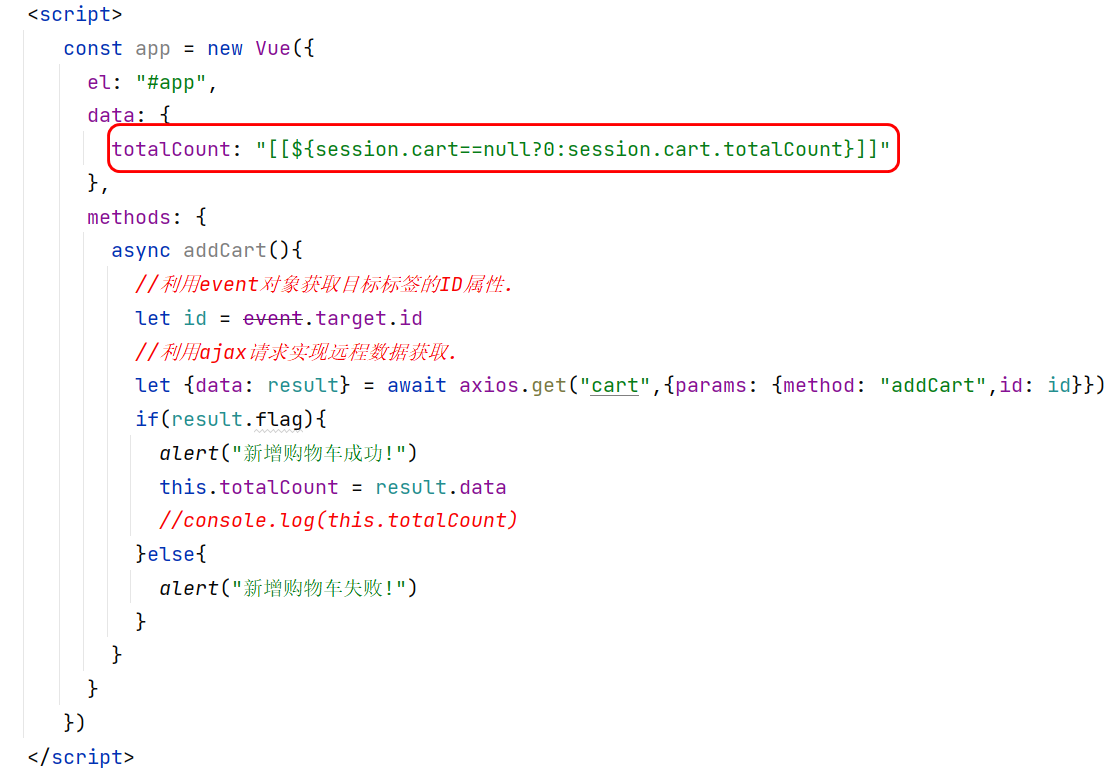This screenshot has height=771, width=1115.
Task: Click the totalCount session.cart expression string
Action: [572, 149]
